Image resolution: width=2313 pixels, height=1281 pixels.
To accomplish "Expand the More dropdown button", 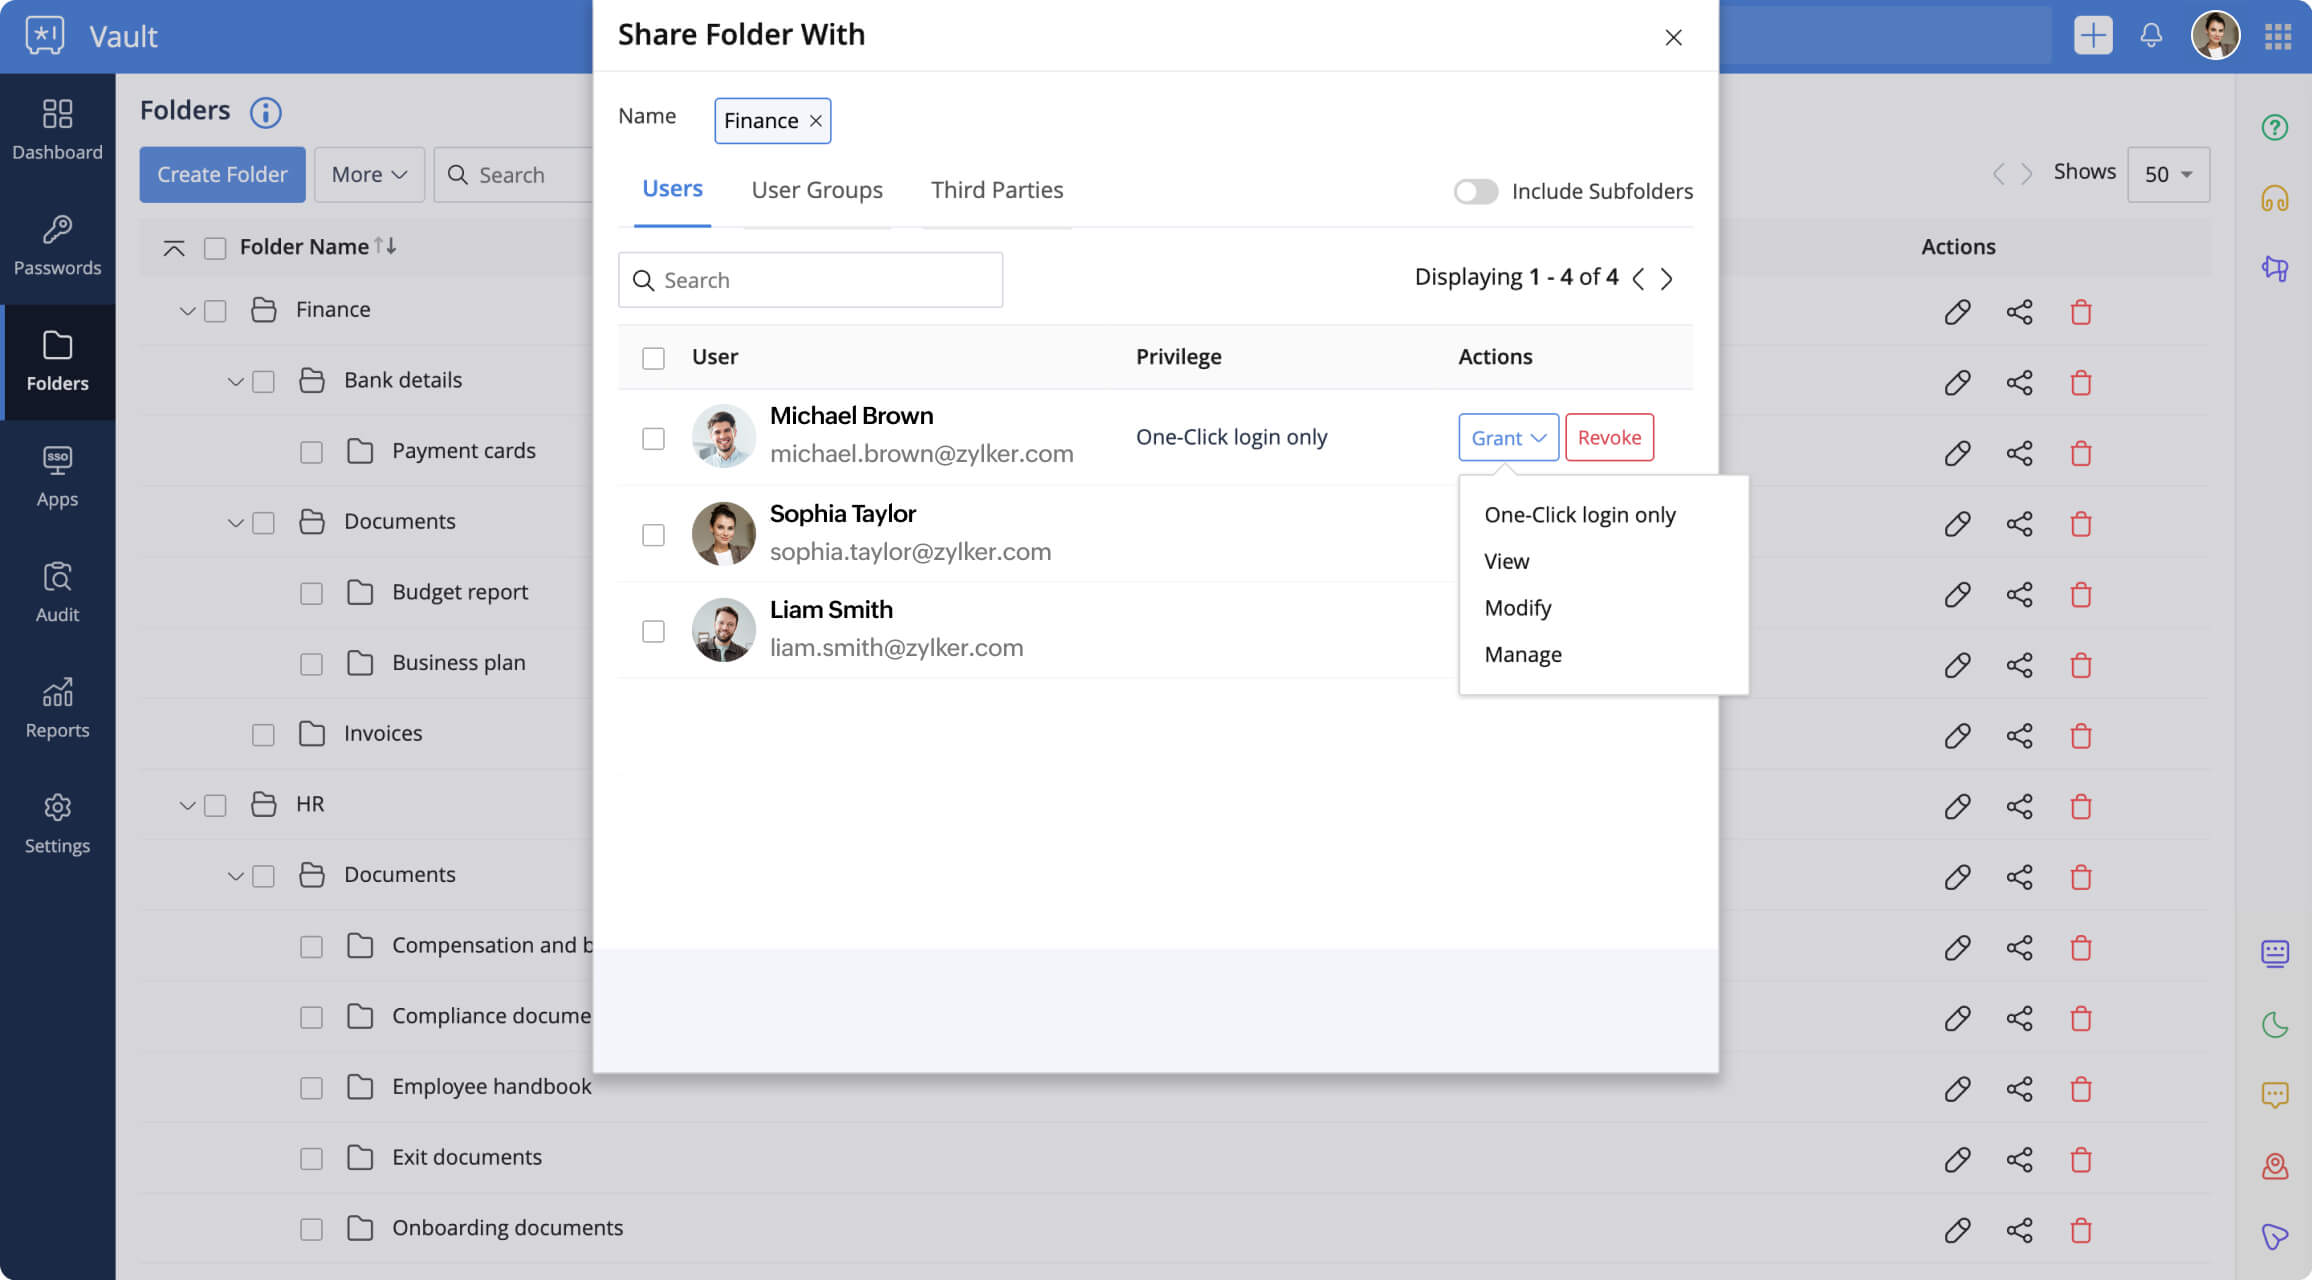I will coord(369,175).
